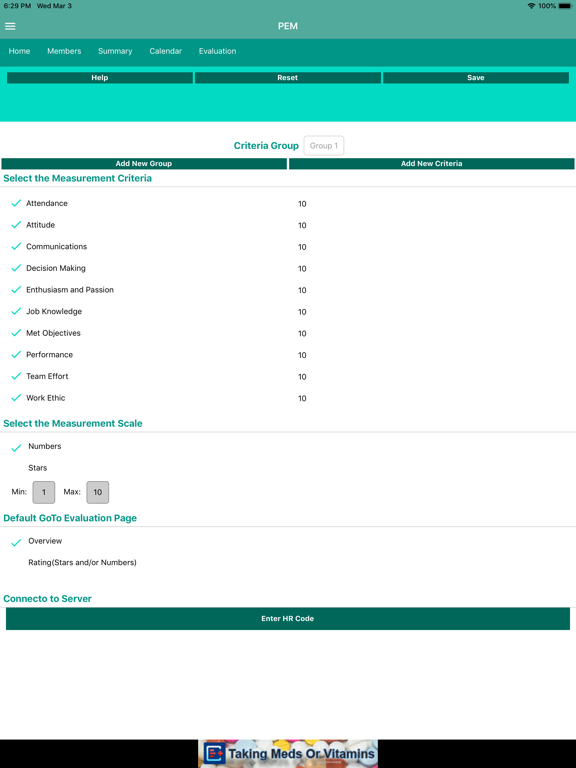576x768 pixels.
Task: Tap the ad app icon in the banner
Action: [215, 754]
